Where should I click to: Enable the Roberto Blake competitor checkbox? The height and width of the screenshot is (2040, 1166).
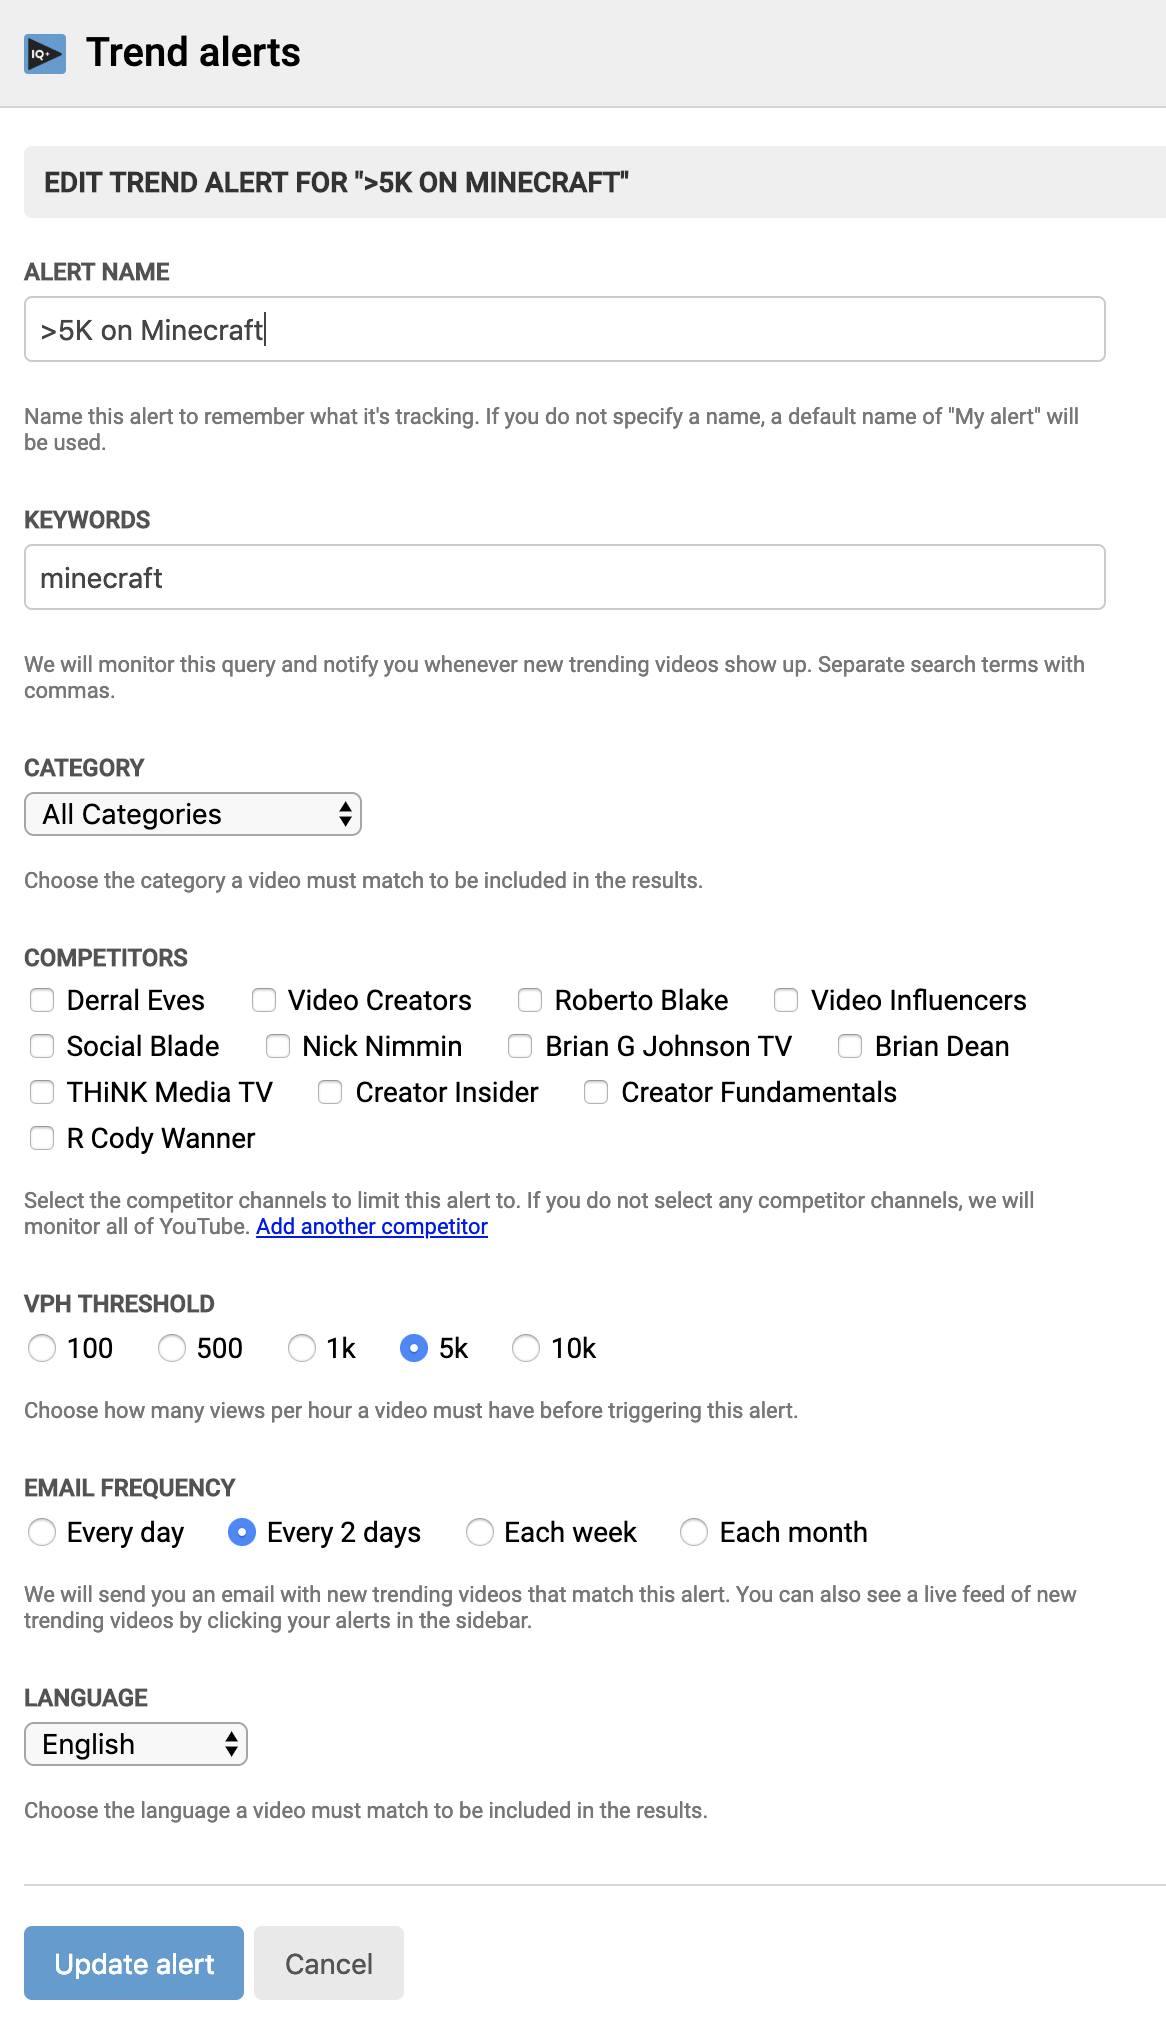pos(530,1000)
